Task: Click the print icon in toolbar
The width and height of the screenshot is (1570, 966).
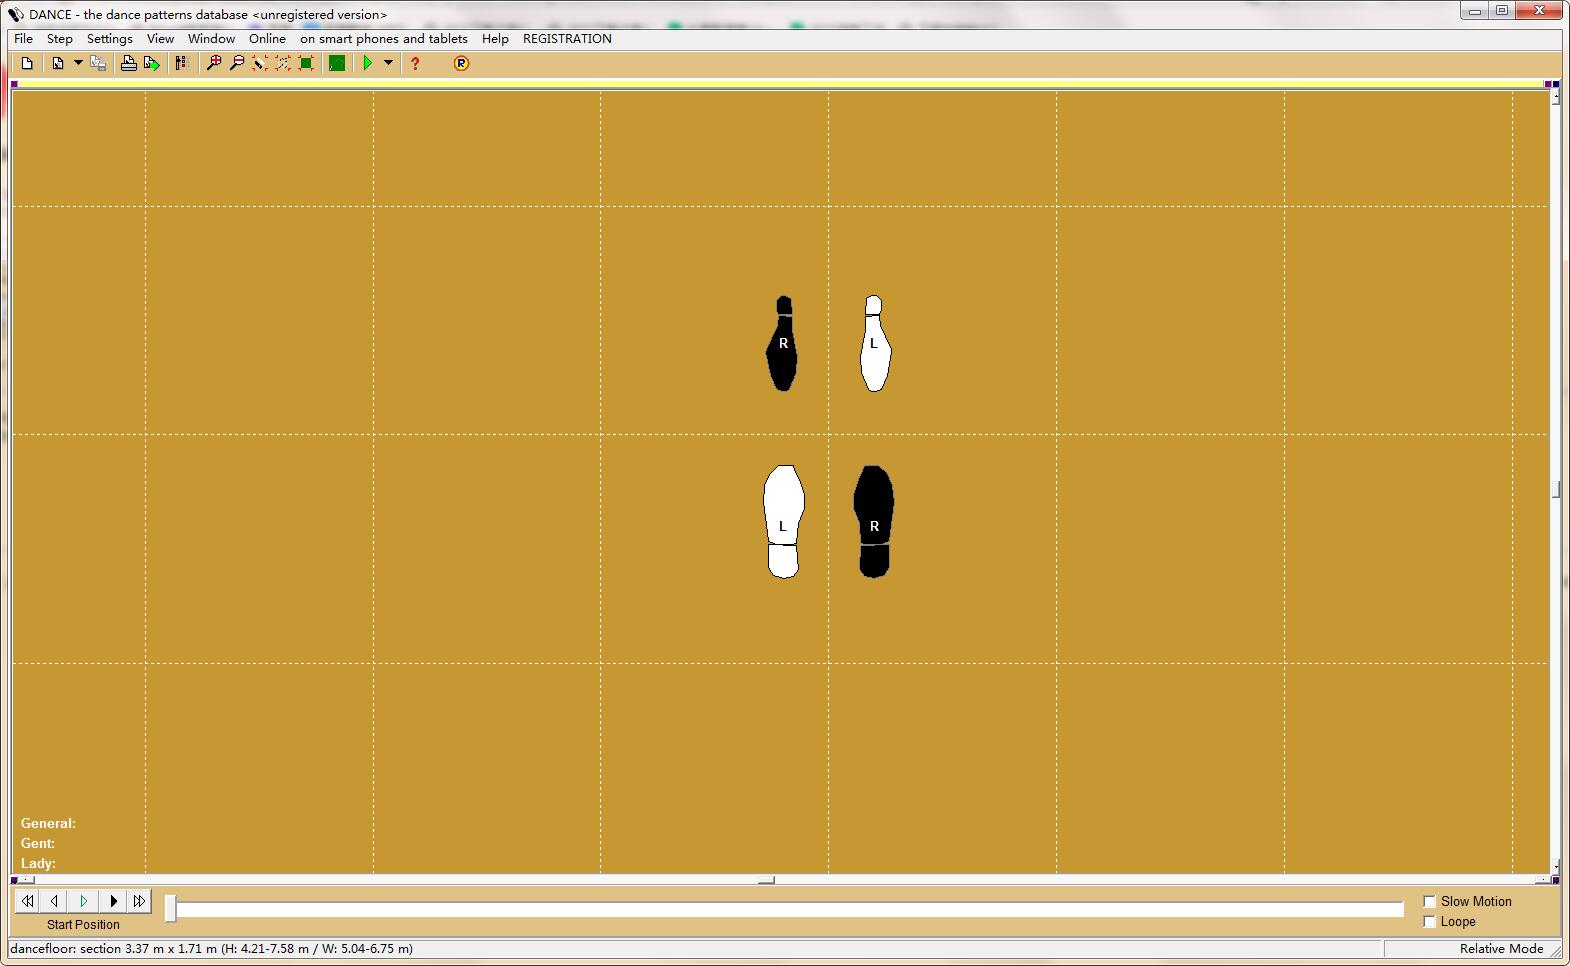Action: point(128,63)
